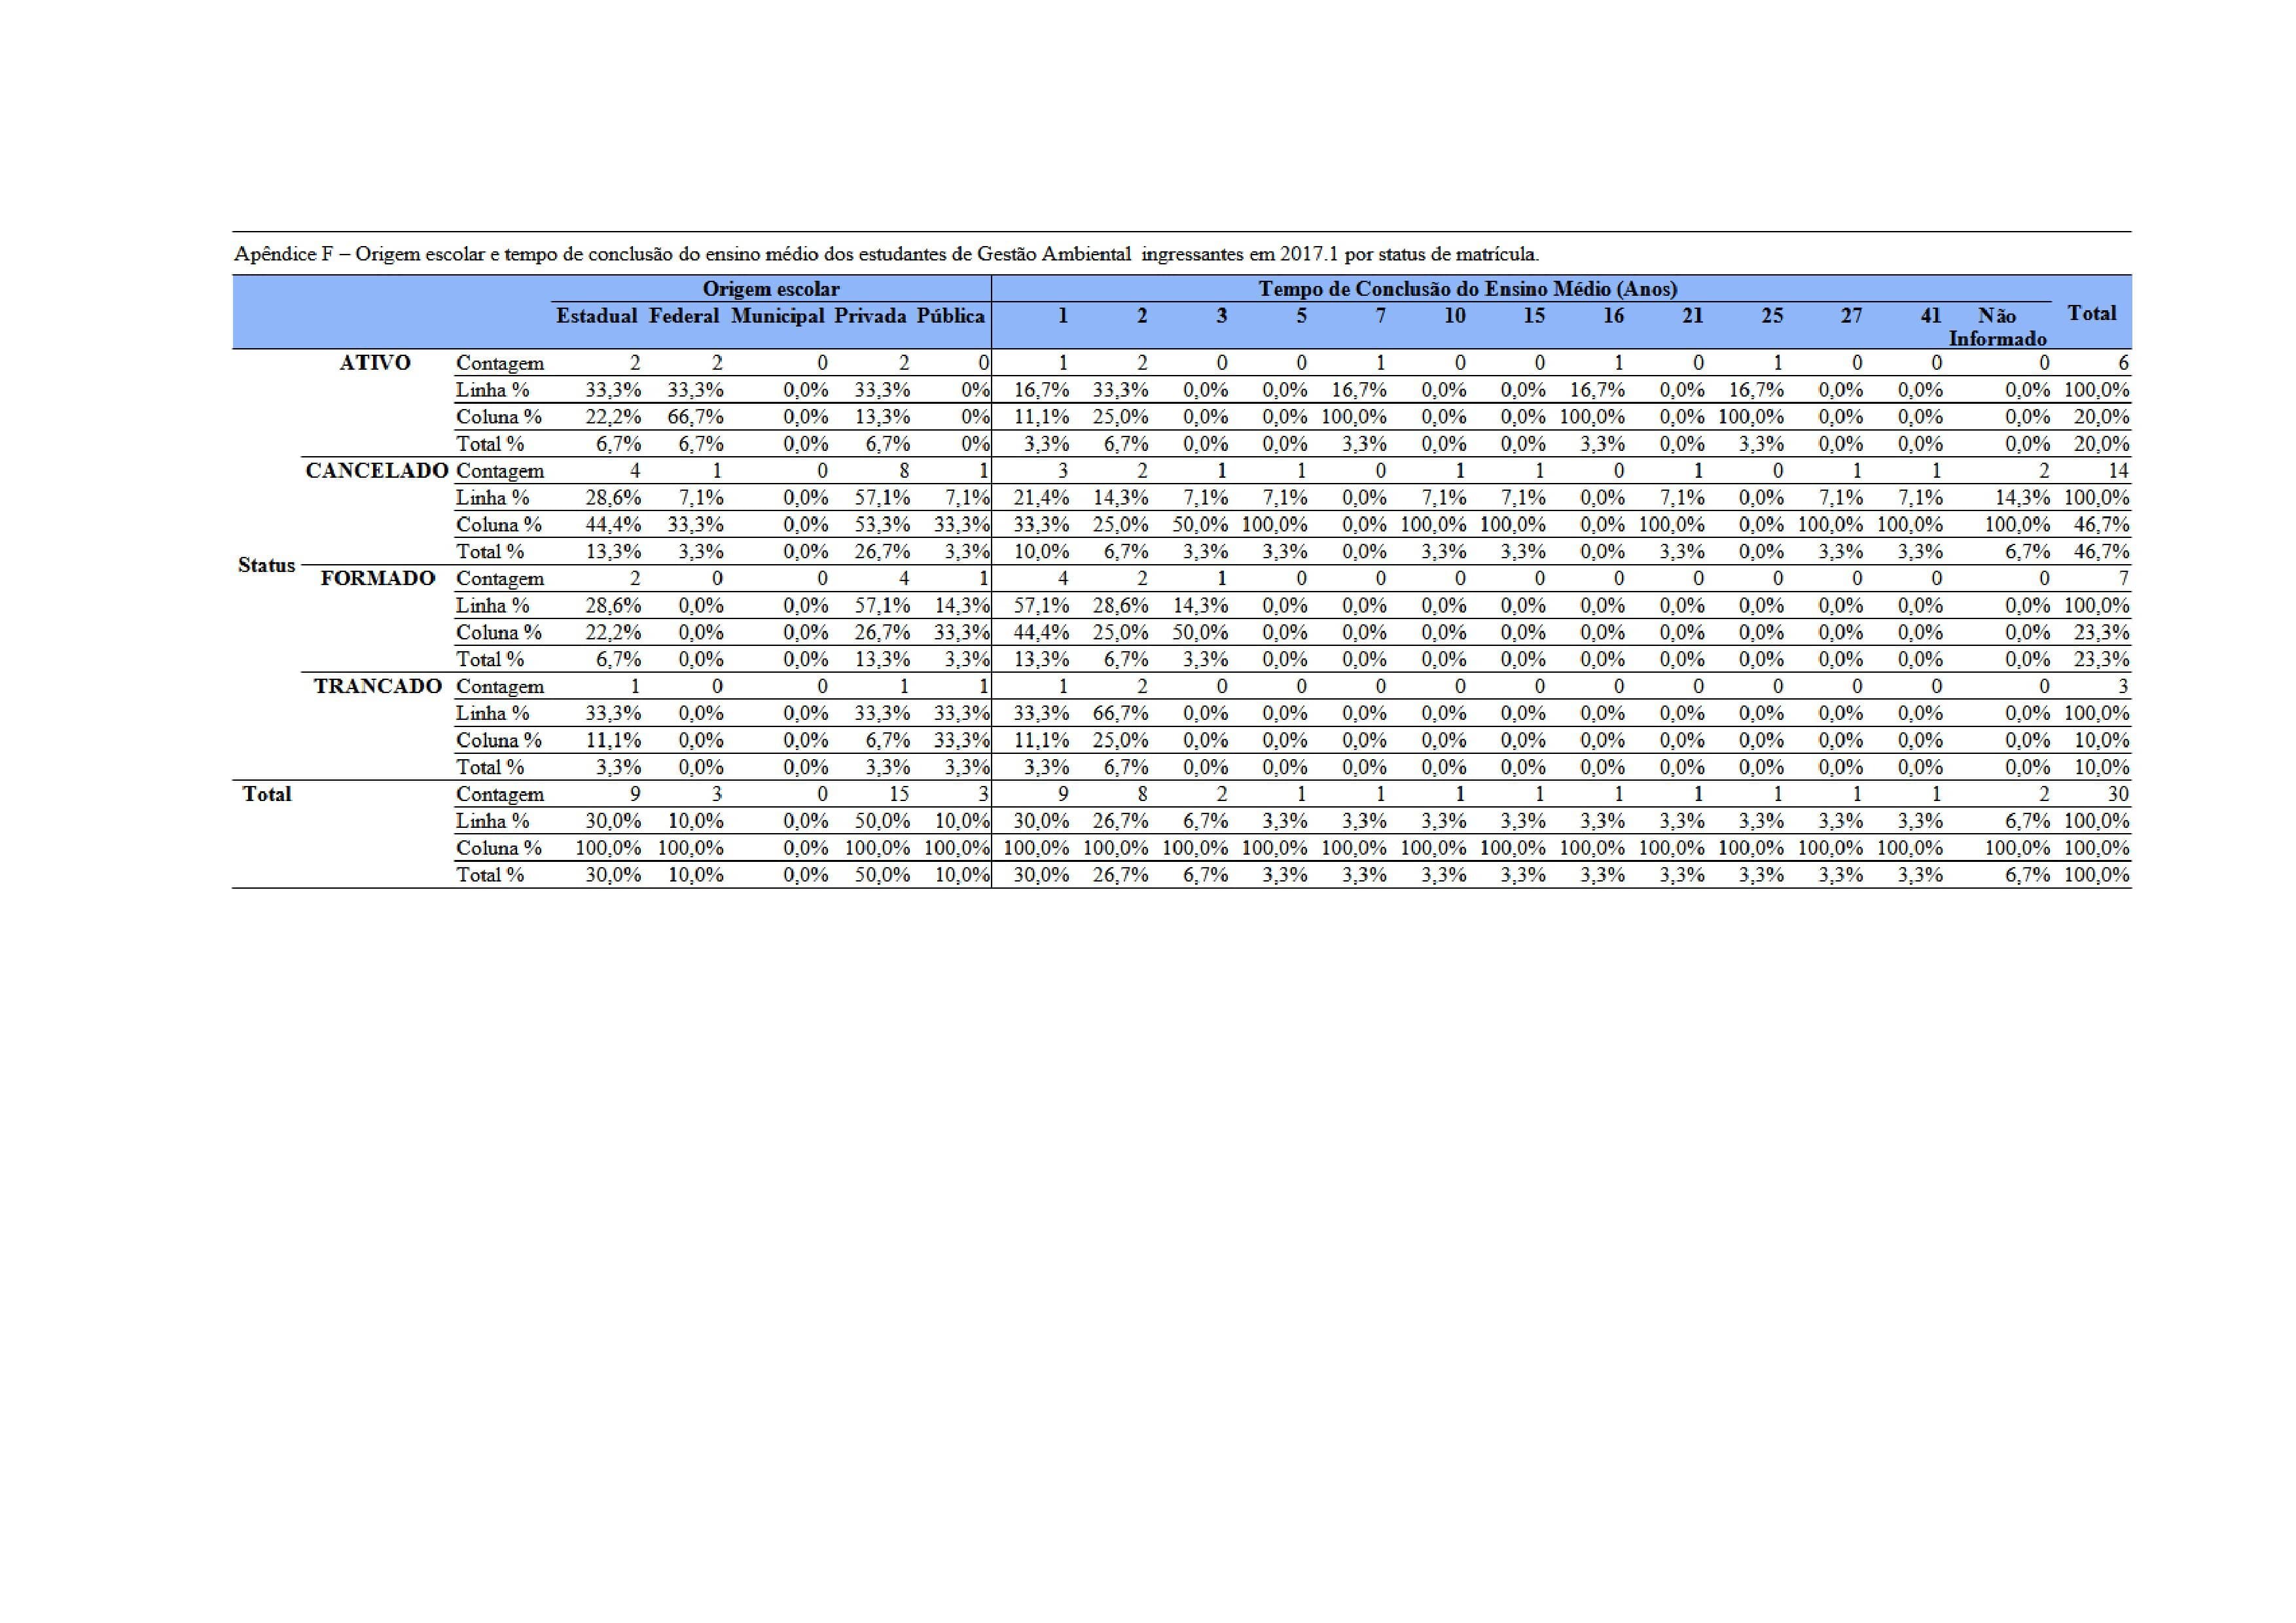2296x1623 pixels.
Task: Click the grand total count cell '30'
Action: [x=2117, y=794]
